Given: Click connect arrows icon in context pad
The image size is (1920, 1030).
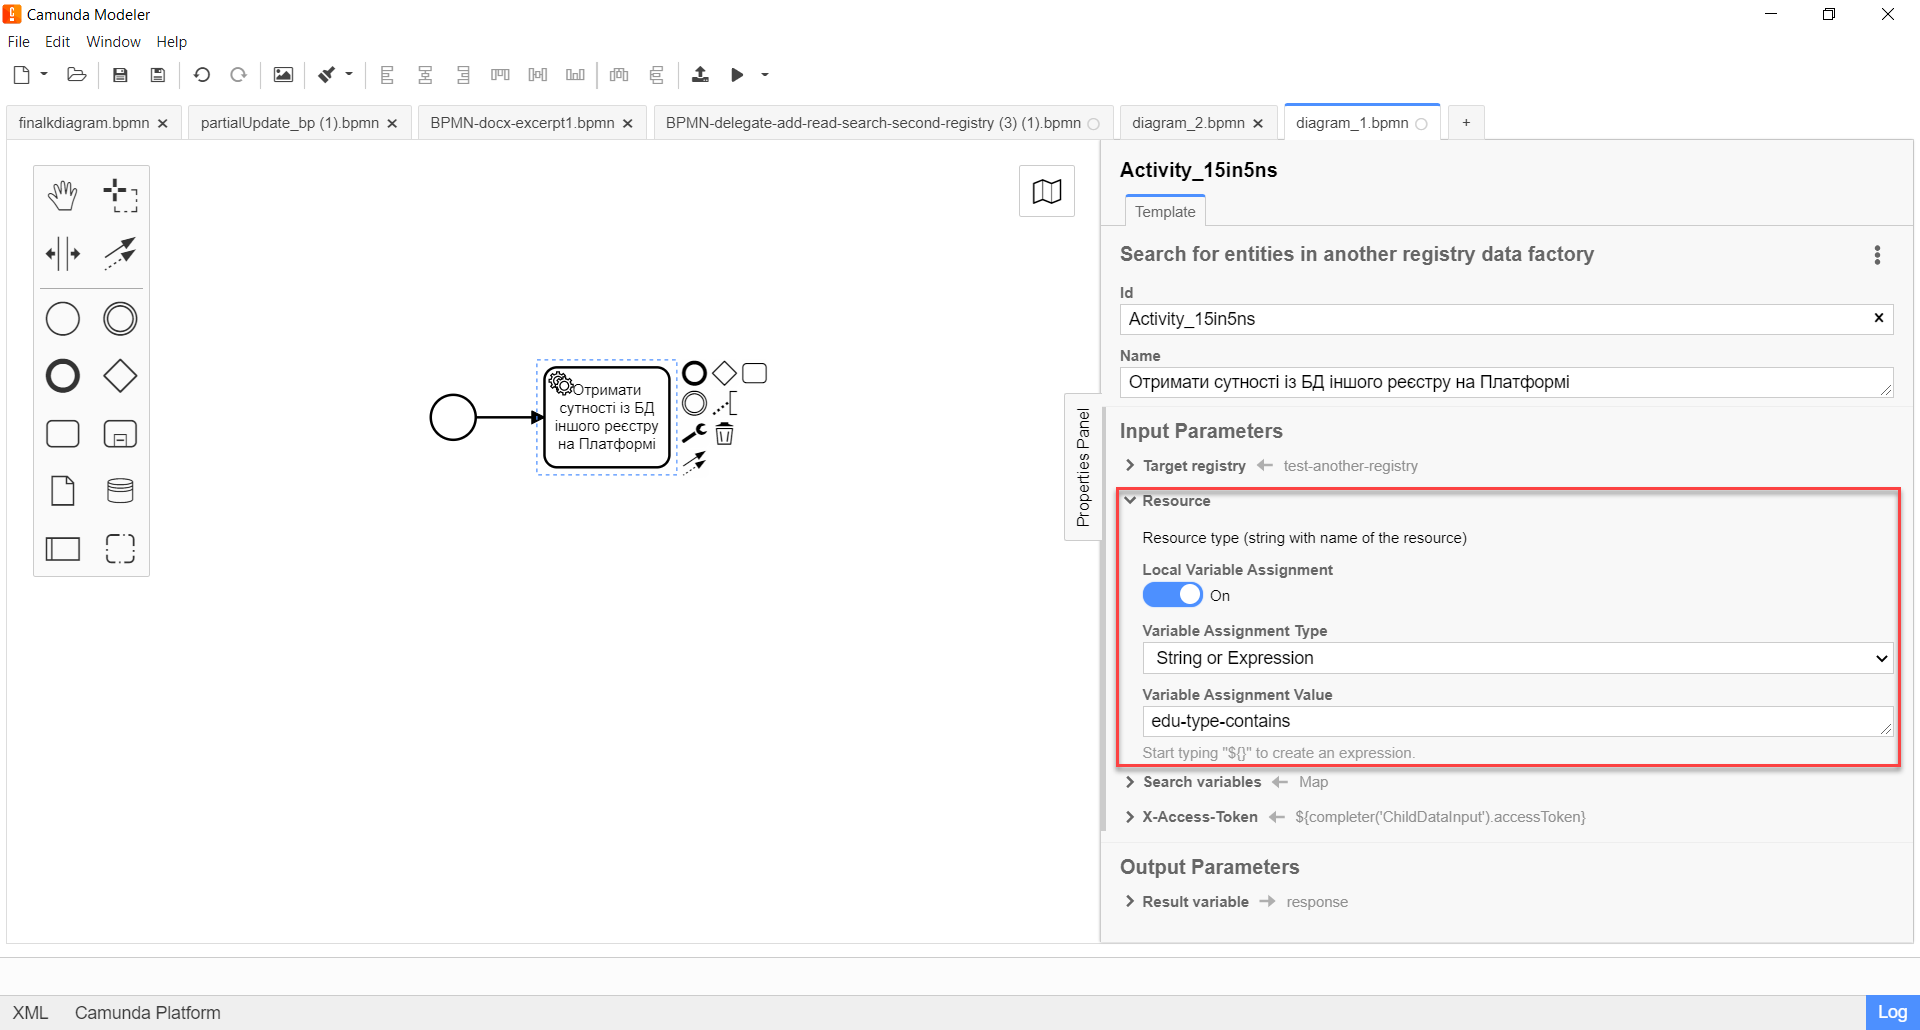Looking at the screenshot, I should (694, 462).
